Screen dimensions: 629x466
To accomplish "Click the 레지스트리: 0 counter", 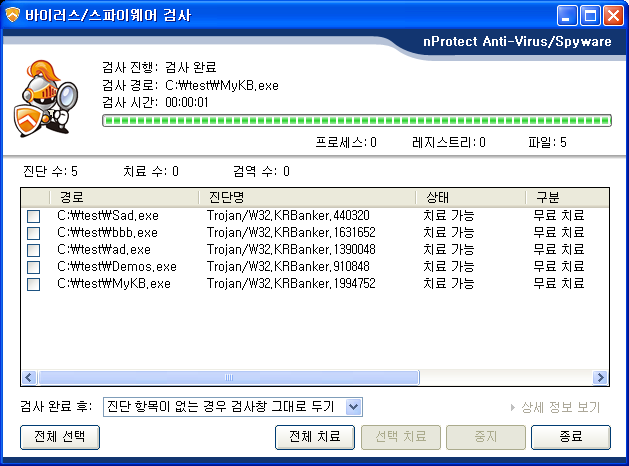I will pos(448,143).
